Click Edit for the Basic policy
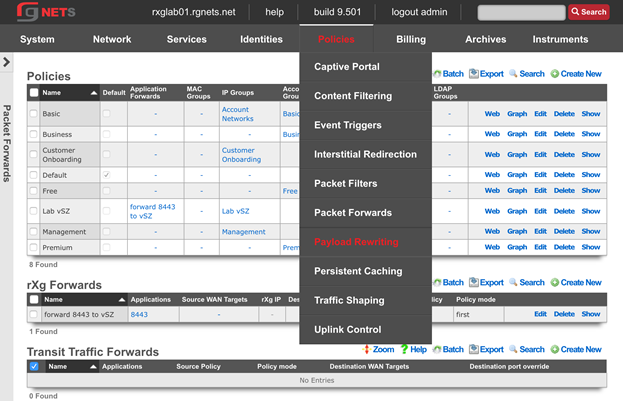623x401 pixels. coord(540,114)
